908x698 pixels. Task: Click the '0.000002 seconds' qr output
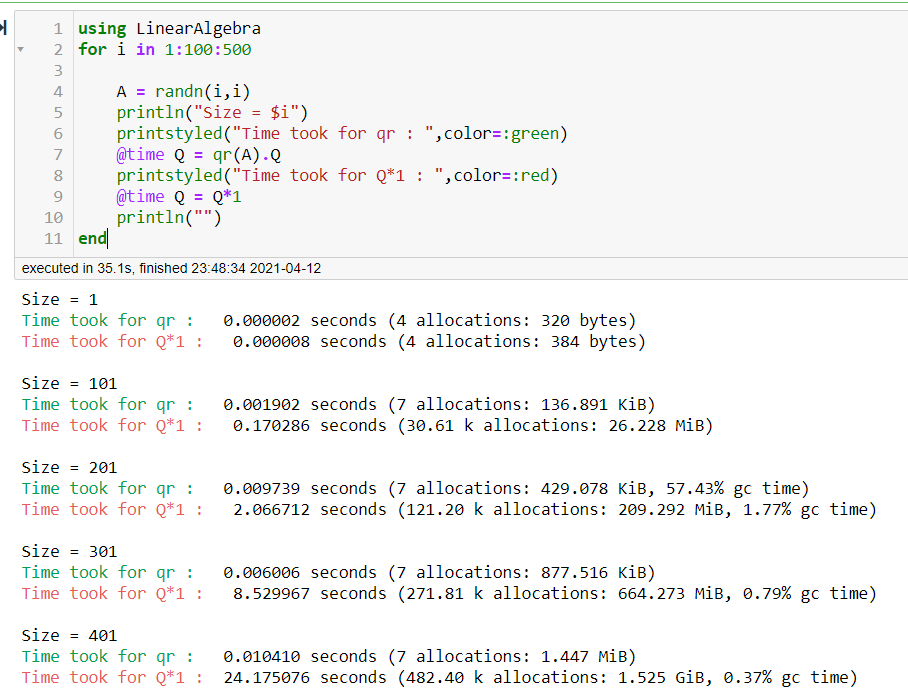click(300, 320)
